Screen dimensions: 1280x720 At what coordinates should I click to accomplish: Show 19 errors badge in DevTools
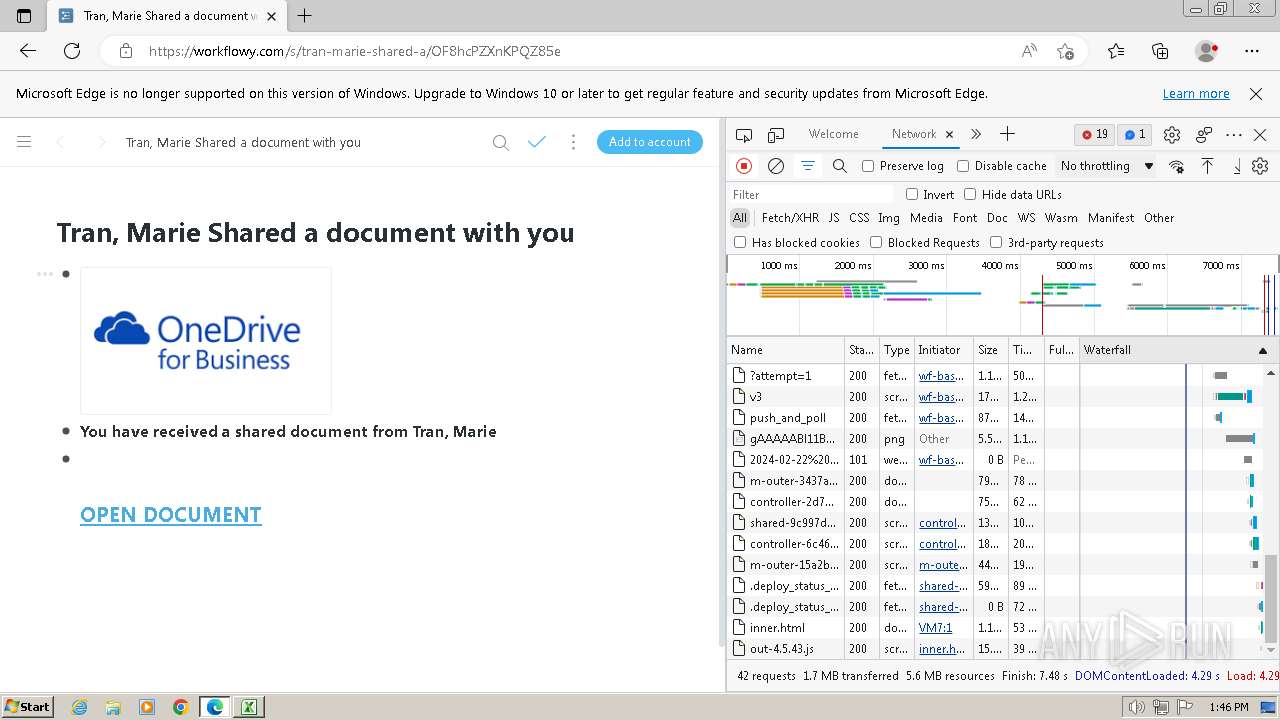tap(1095, 134)
